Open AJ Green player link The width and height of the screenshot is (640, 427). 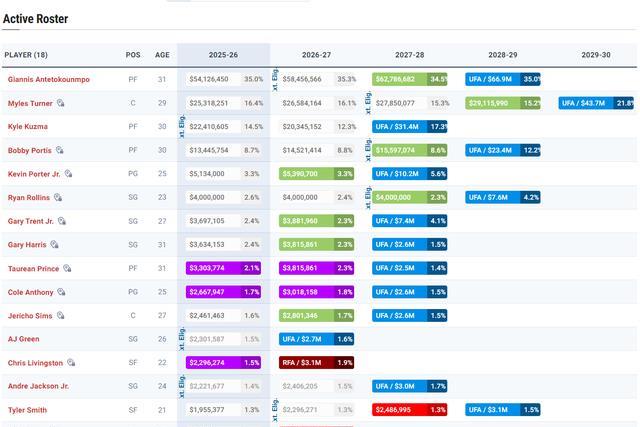pos(24,339)
